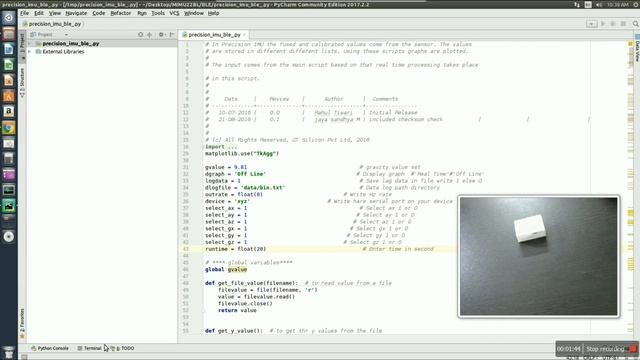Toggle the Favorites side tool tab
Screen dimensions: 640x360
(x=22, y=324)
